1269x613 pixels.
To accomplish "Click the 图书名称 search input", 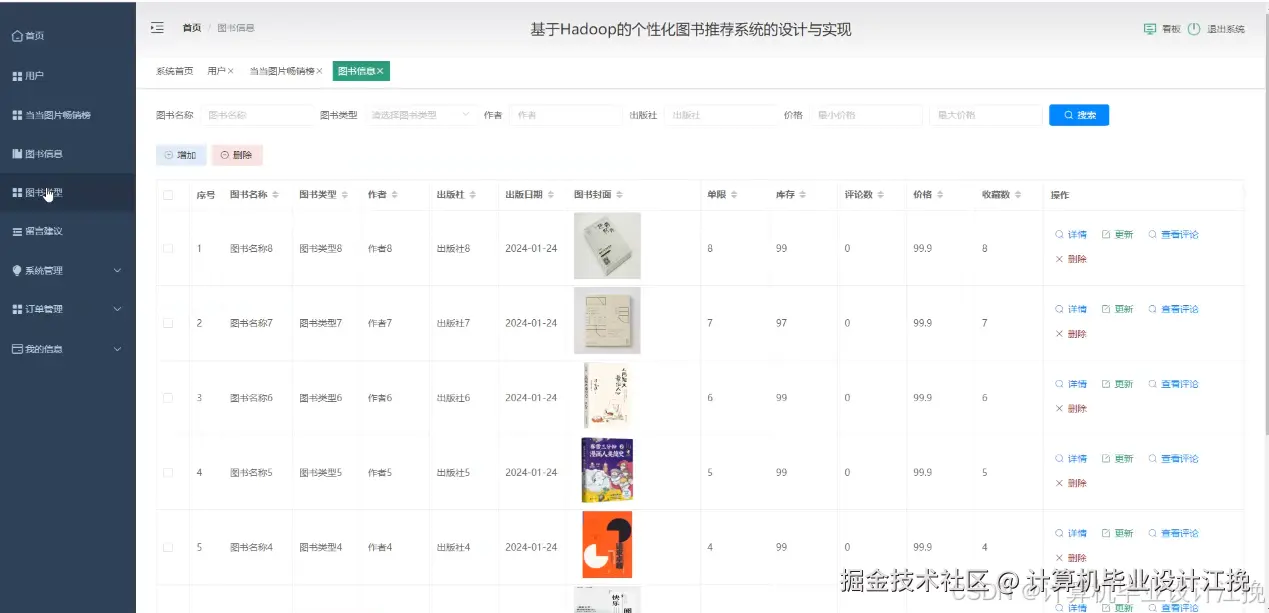I will (x=257, y=115).
